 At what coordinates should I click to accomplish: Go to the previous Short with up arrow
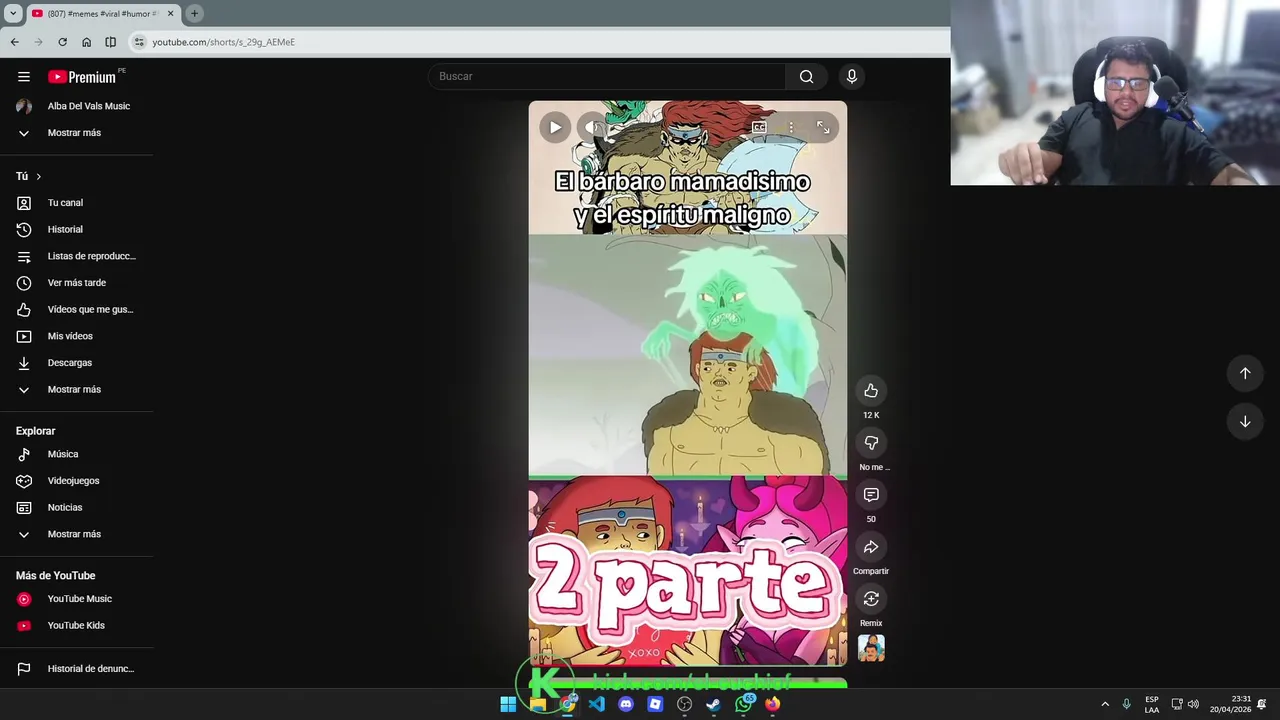coord(1245,373)
